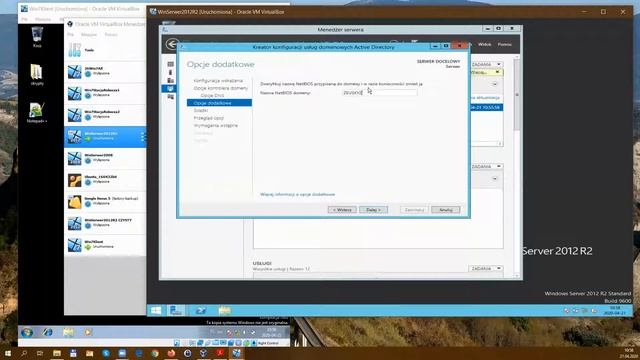The height and width of the screenshot is (360, 640).
Task: Click the Wstecz back button
Action: pyautogui.click(x=342, y=210)
